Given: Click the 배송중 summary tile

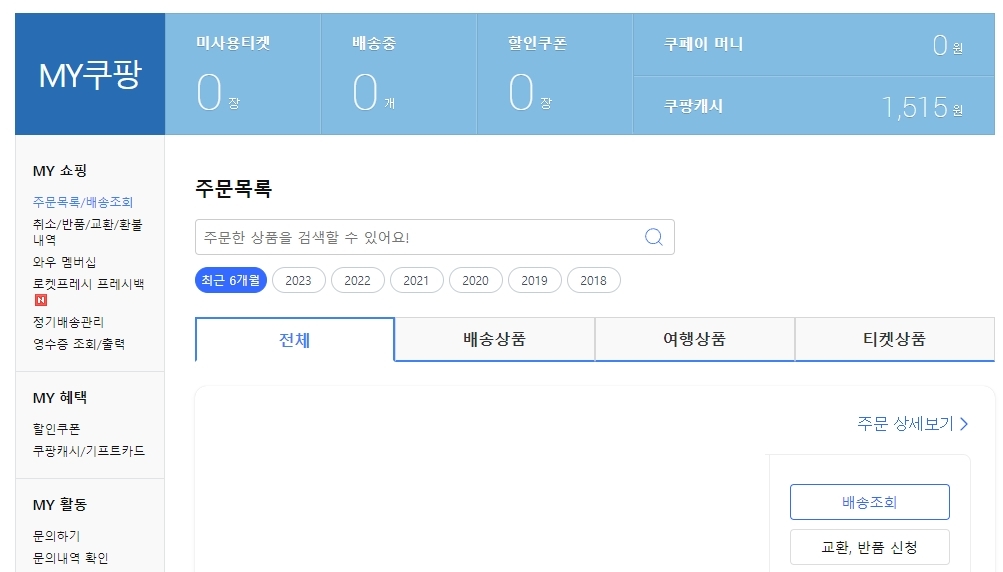Looking at the screenshot, I should click(x=399, y=74).
